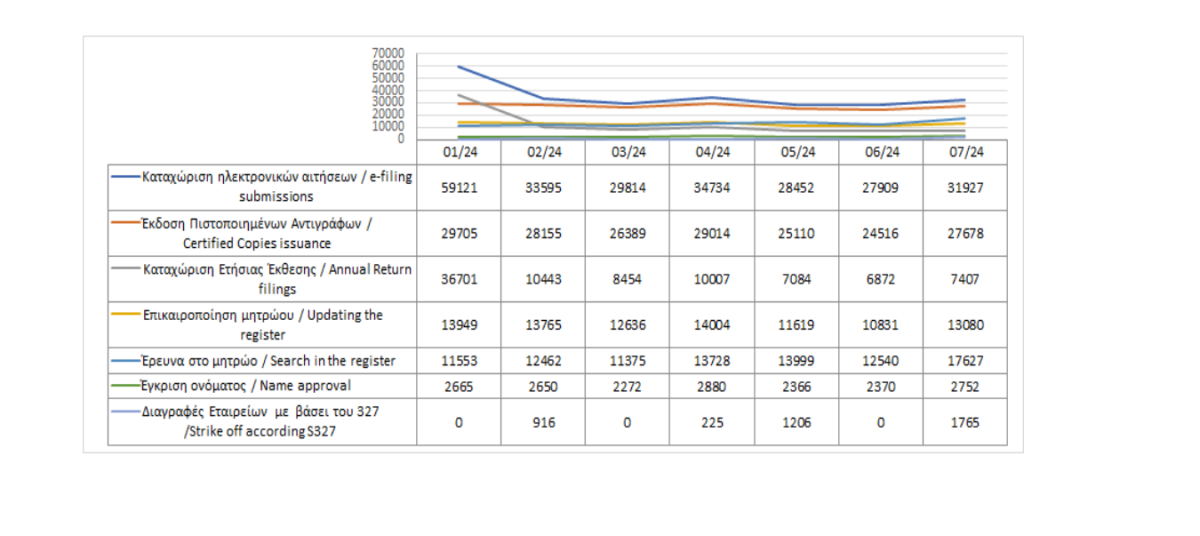Screen dimensions: 1200x536
Task: Select the cell with value 14004
Action: click(712, 325)
